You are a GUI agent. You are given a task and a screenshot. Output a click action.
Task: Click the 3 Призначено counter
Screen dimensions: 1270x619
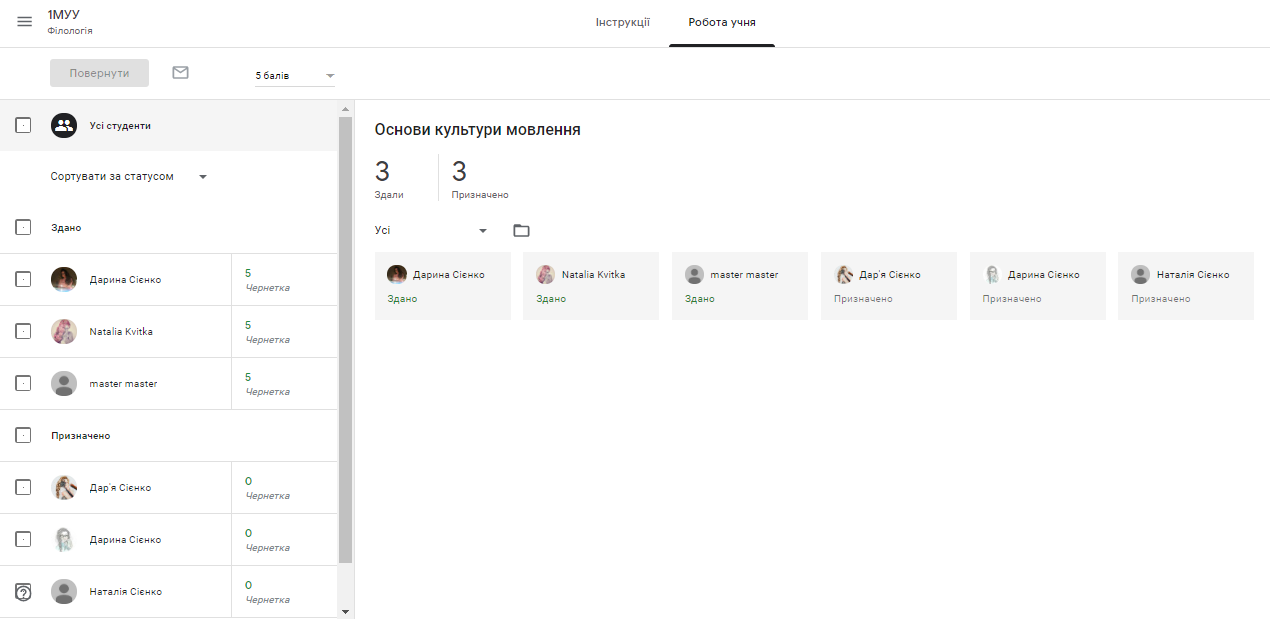click(x=480, y=178)
